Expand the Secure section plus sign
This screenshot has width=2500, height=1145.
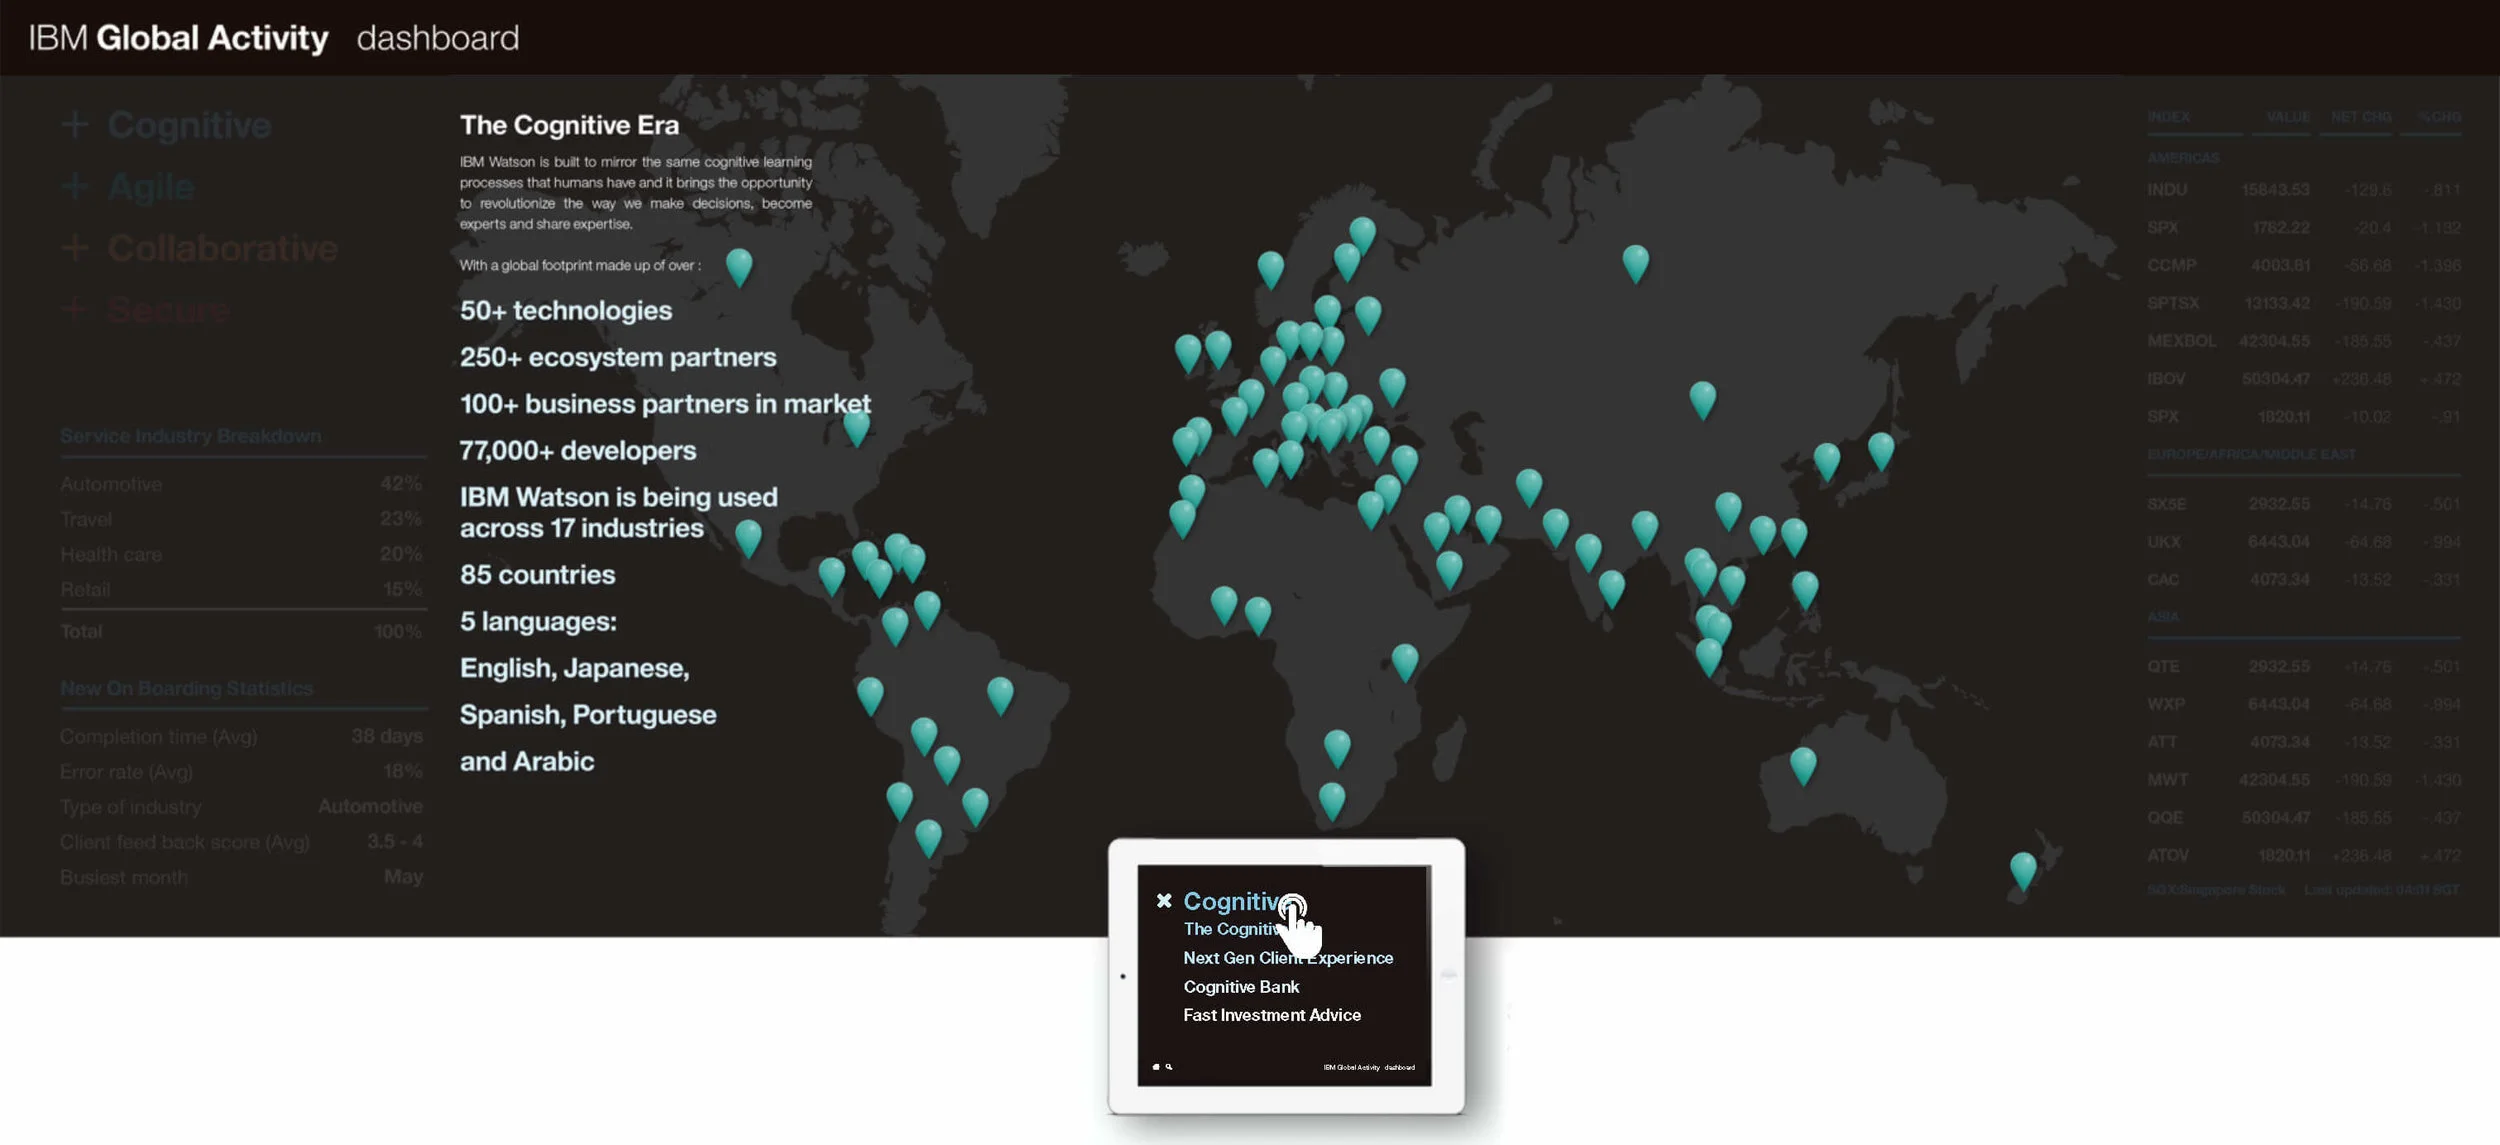pyautogui.click(x=75, y=310)
